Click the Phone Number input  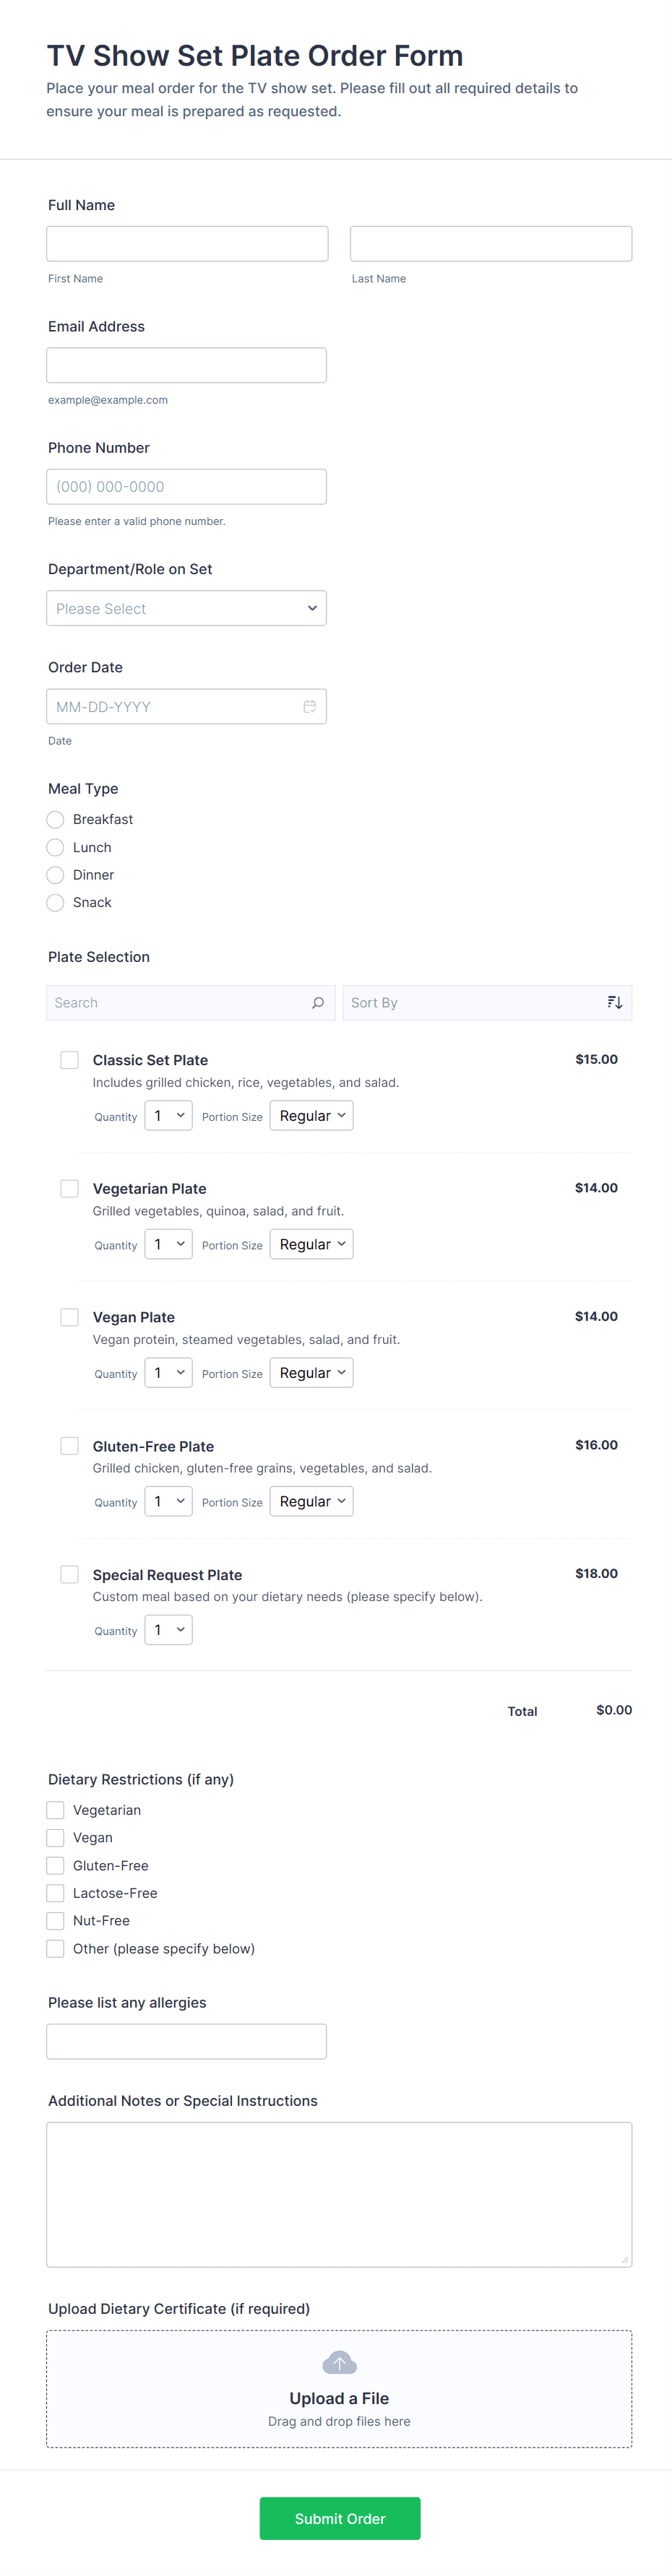coord(186,487)
